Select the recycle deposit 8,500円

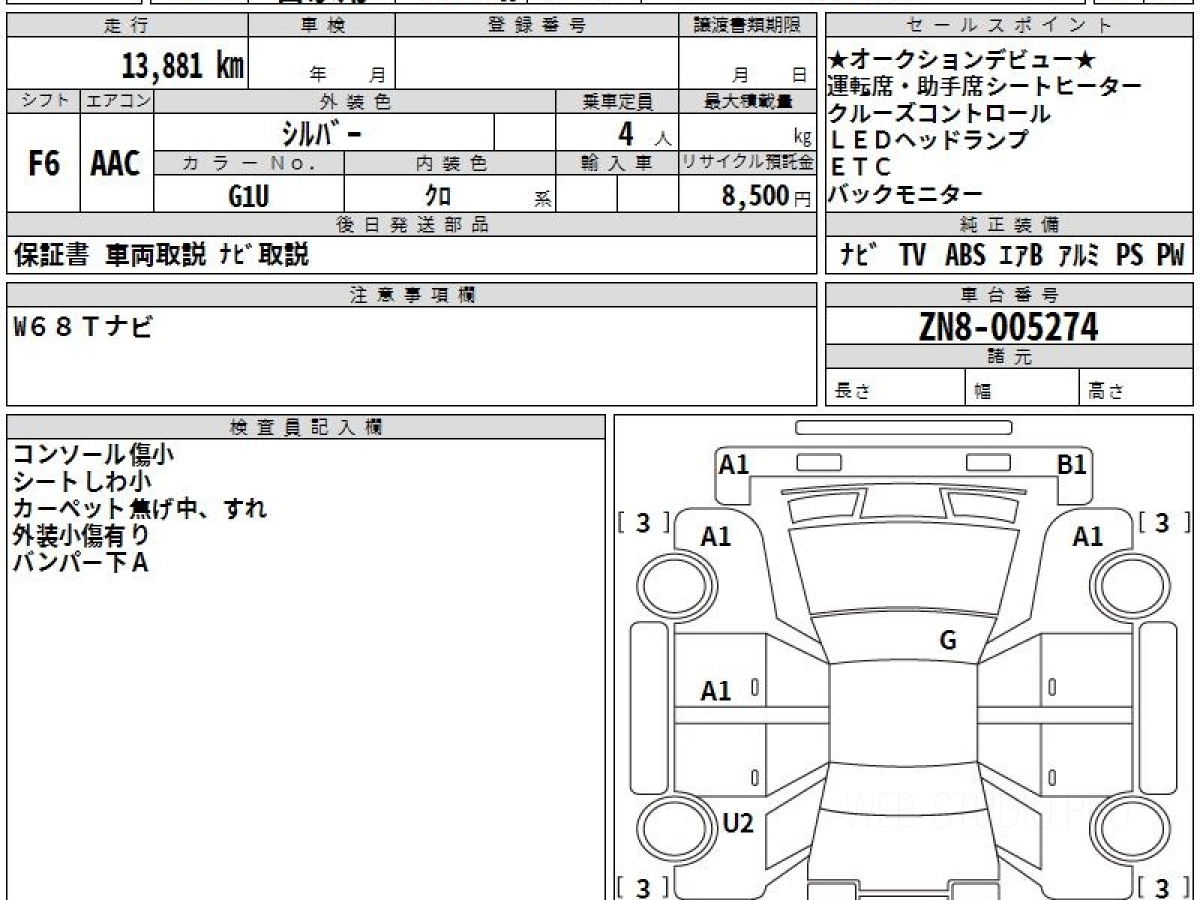click(766, 196)
